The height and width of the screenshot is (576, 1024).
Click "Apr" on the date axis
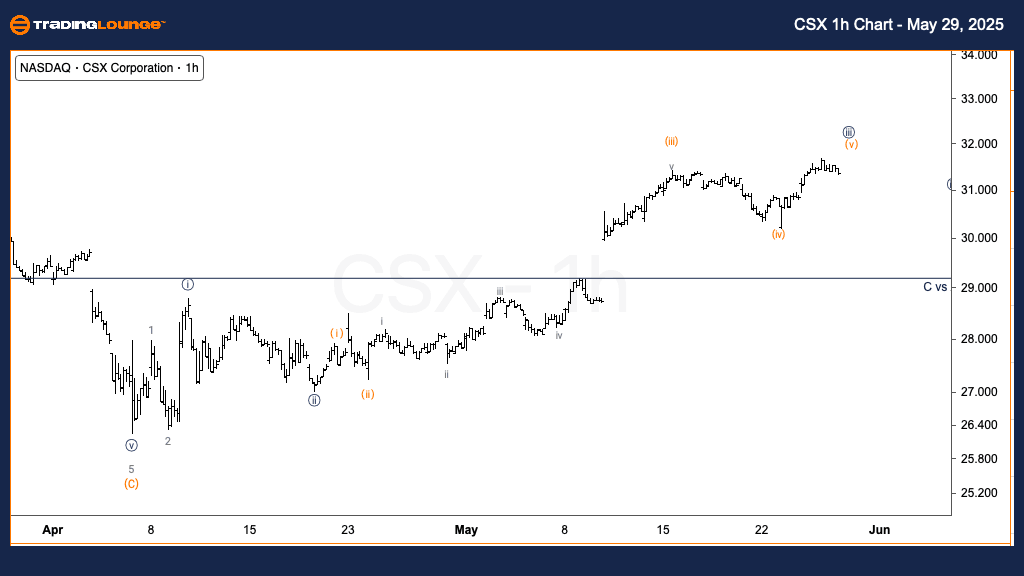coord(52,529)
